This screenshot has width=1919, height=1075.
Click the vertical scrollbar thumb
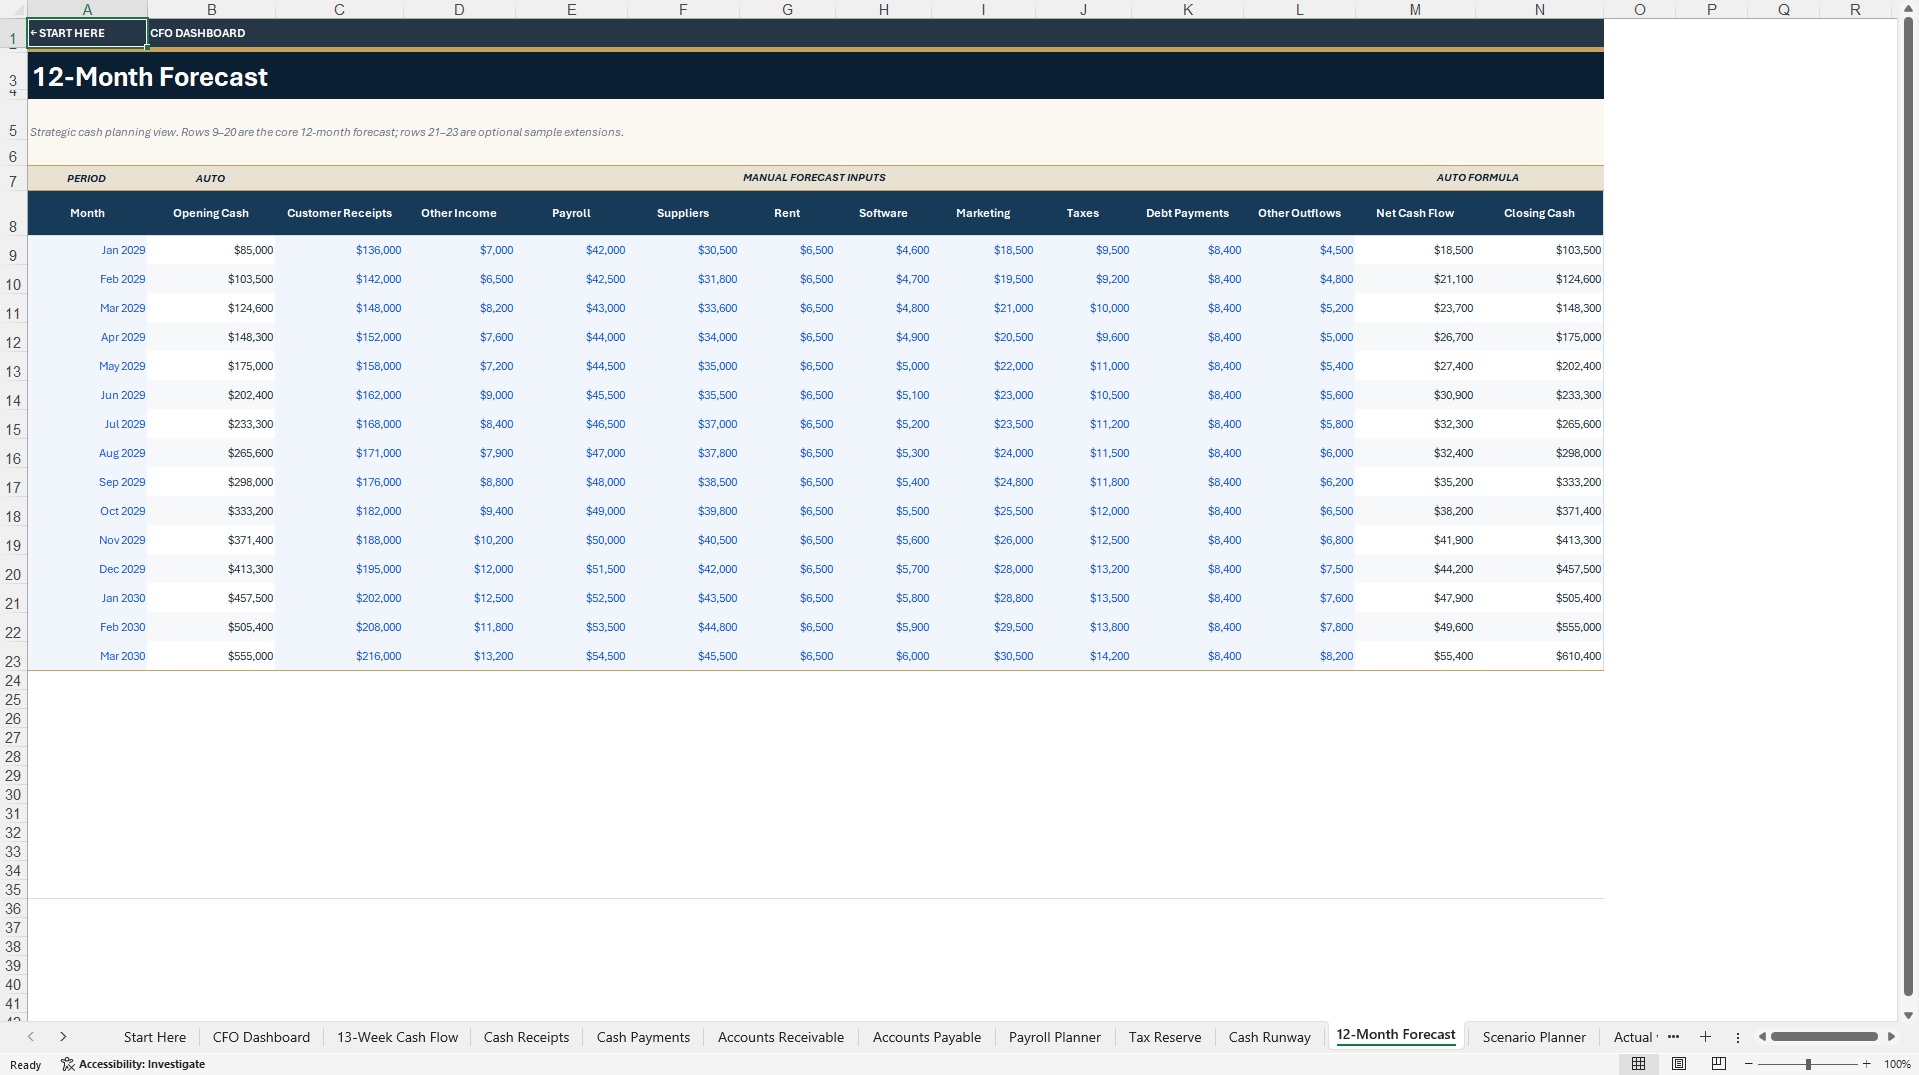pos(1908,505)
